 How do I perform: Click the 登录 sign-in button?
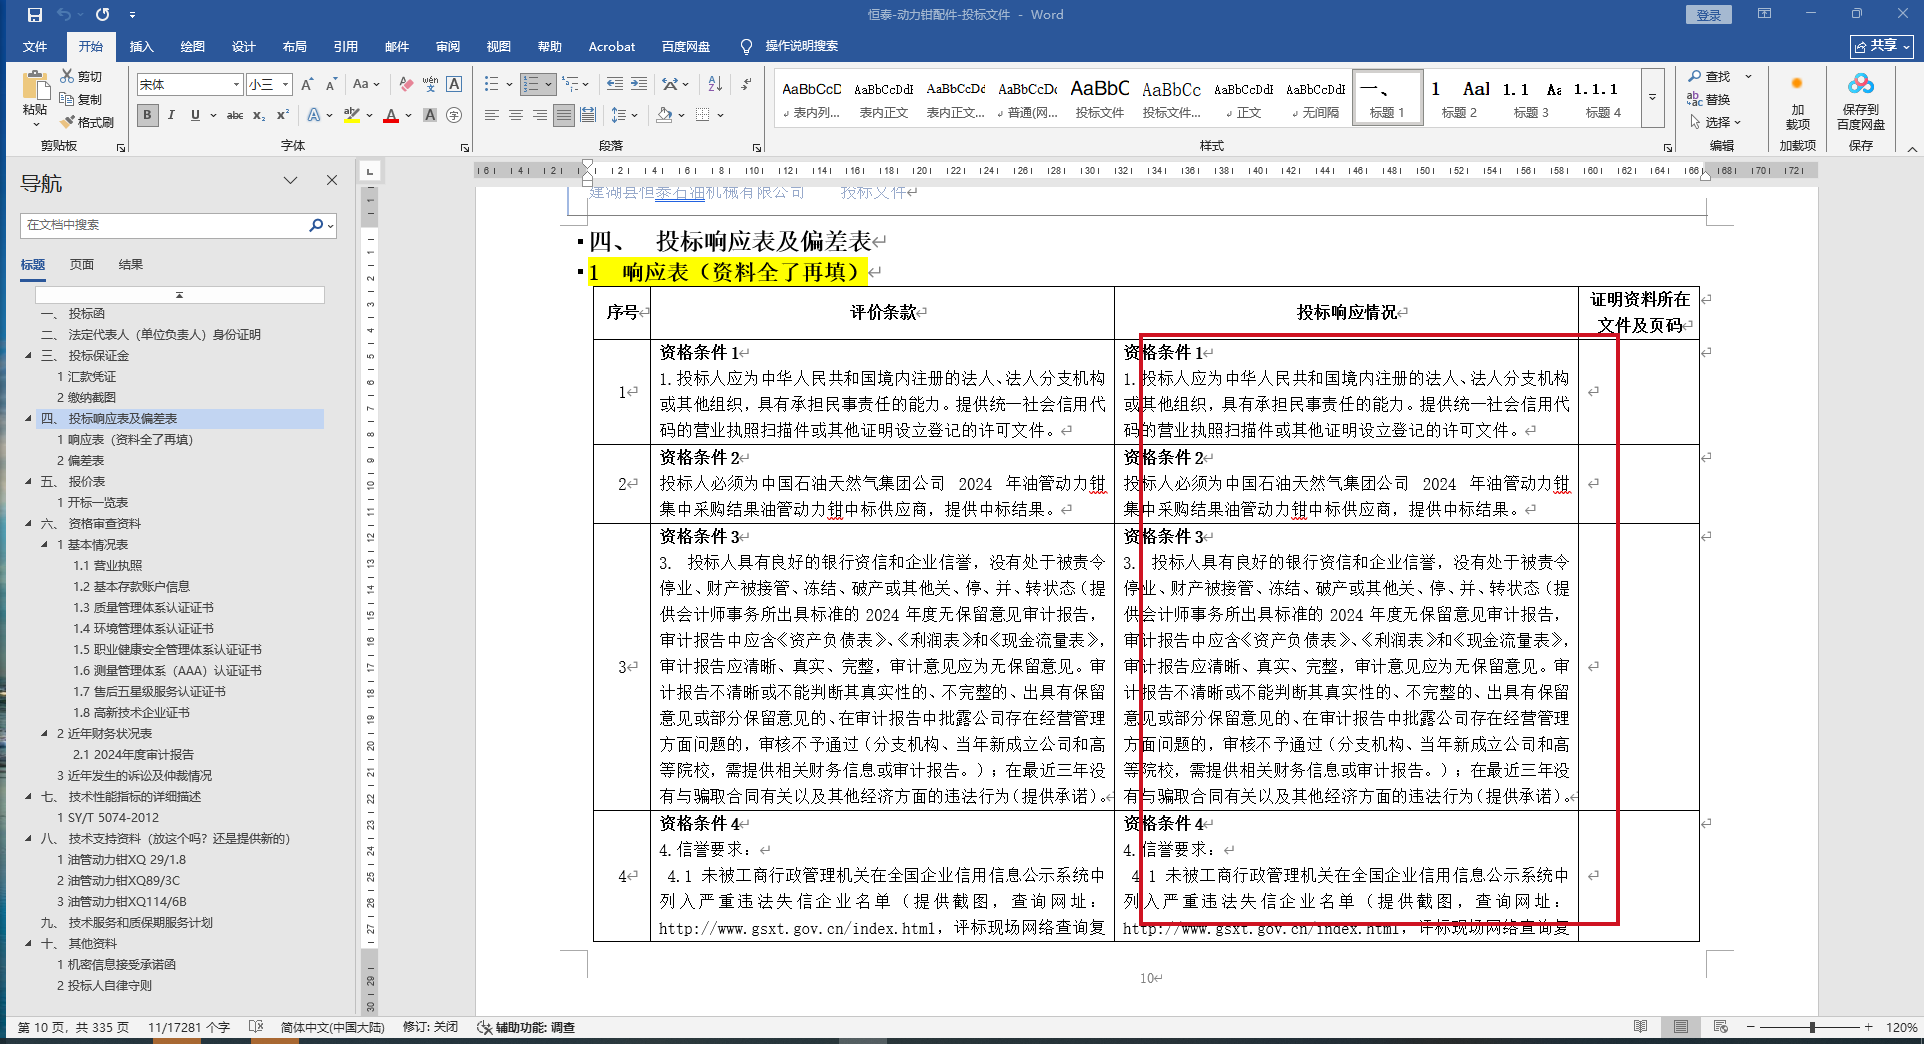tap(1708, 15)
